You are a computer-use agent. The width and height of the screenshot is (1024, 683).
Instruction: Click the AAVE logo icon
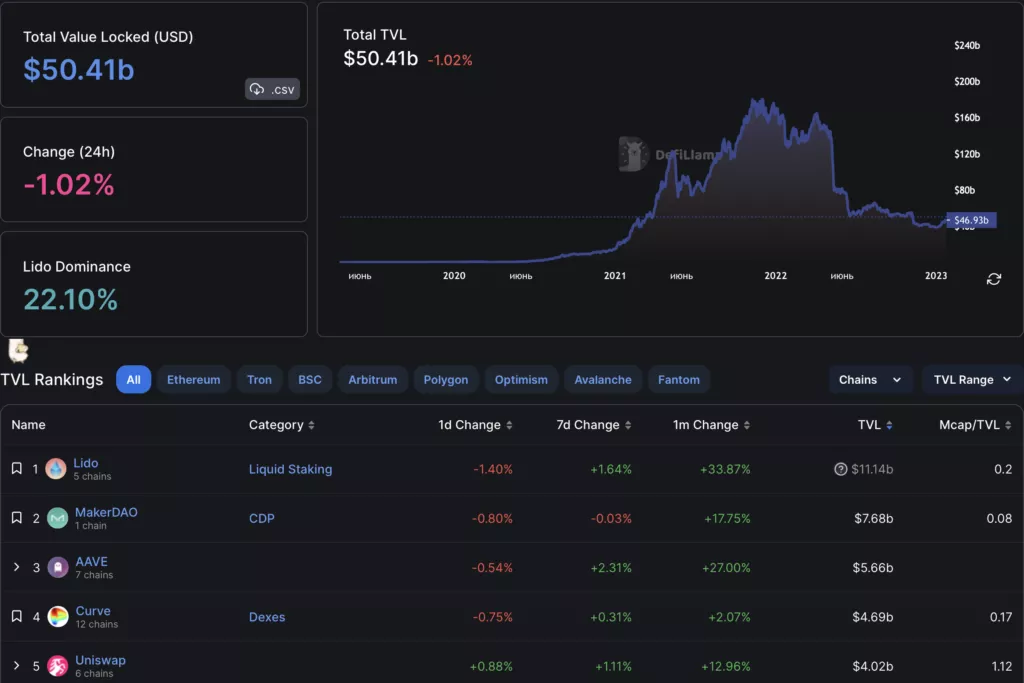58,567
